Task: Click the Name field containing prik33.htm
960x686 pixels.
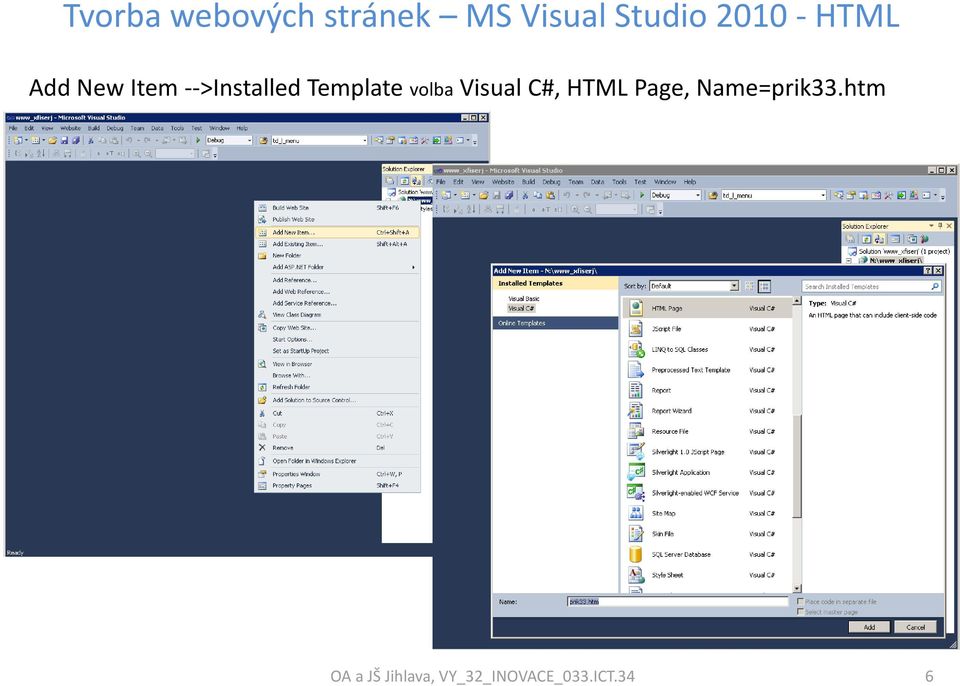Action: tap(677, 602)
